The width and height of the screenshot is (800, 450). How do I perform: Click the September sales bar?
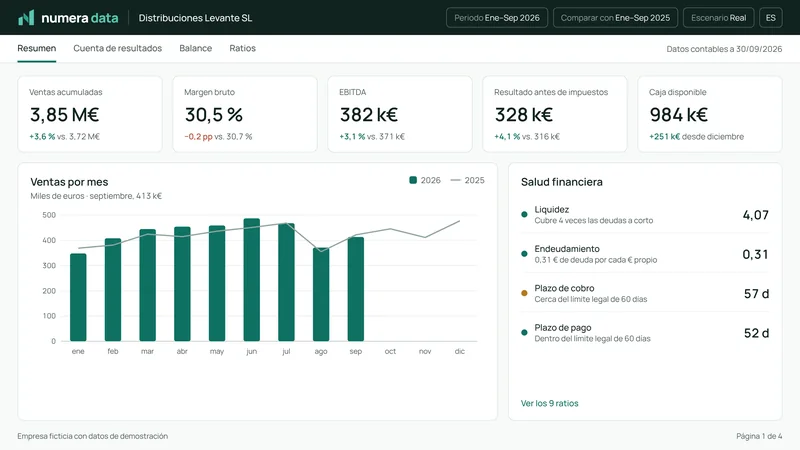click(x=356, y=289)
